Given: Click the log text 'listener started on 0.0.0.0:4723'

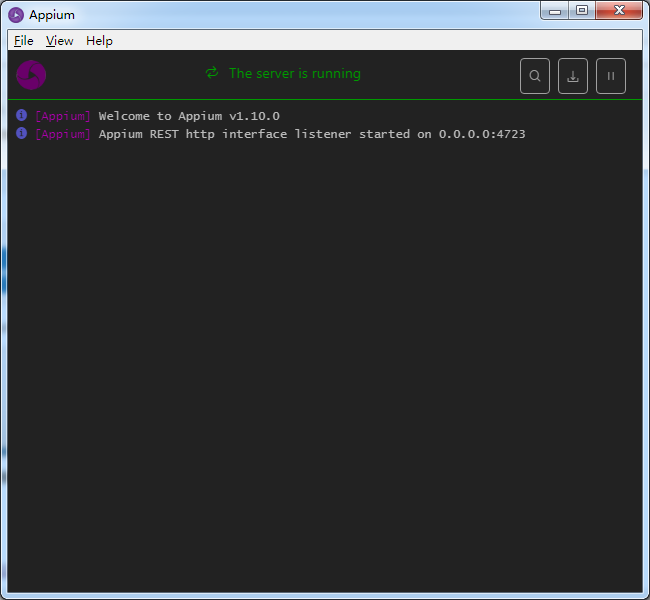Looking at the screenshot, I should [x=410, y=134].
